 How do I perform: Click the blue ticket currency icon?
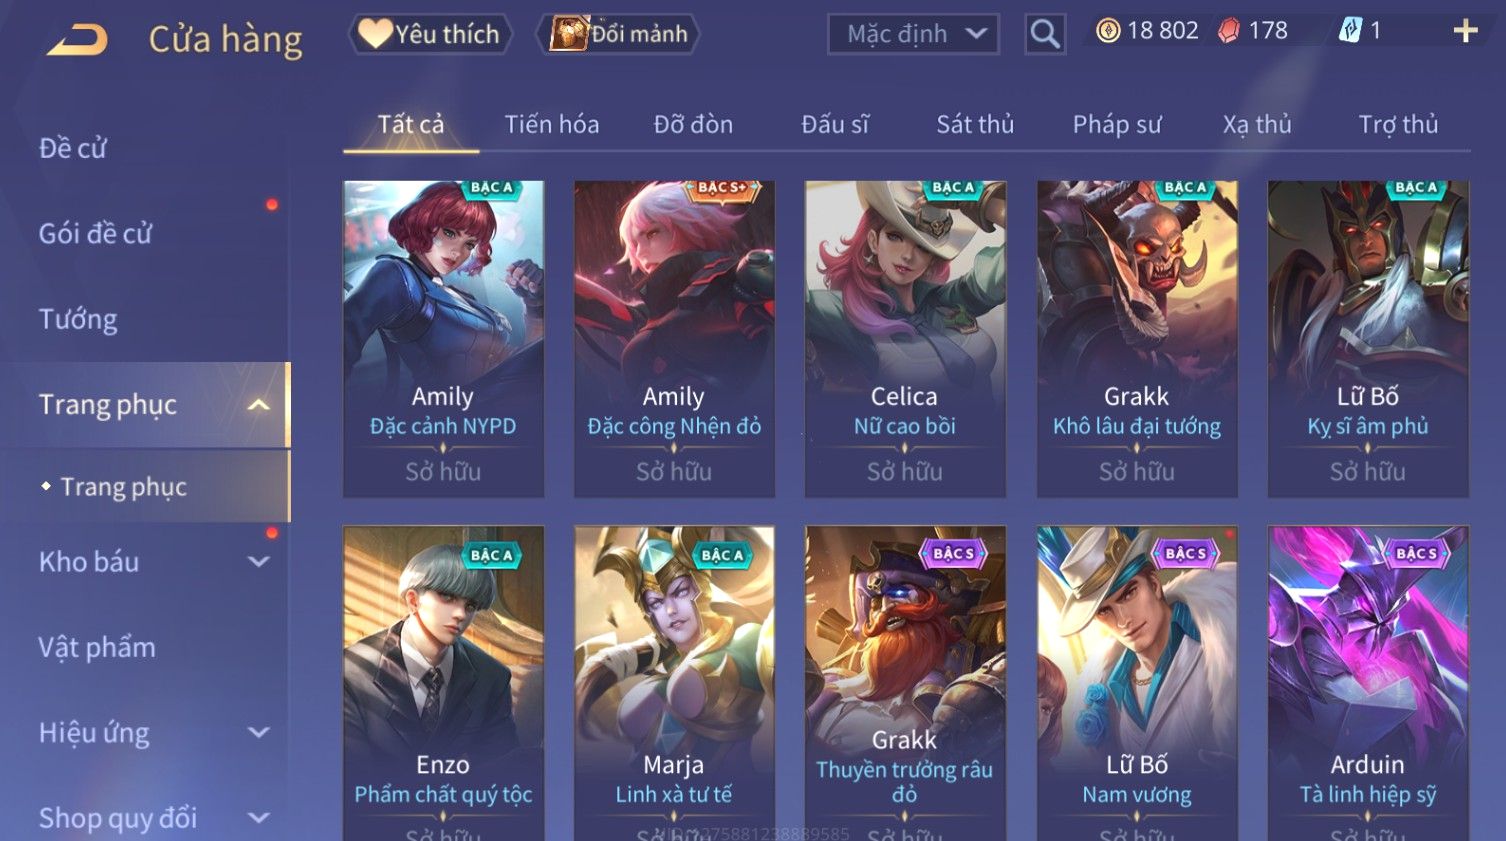pos(1350,31)
